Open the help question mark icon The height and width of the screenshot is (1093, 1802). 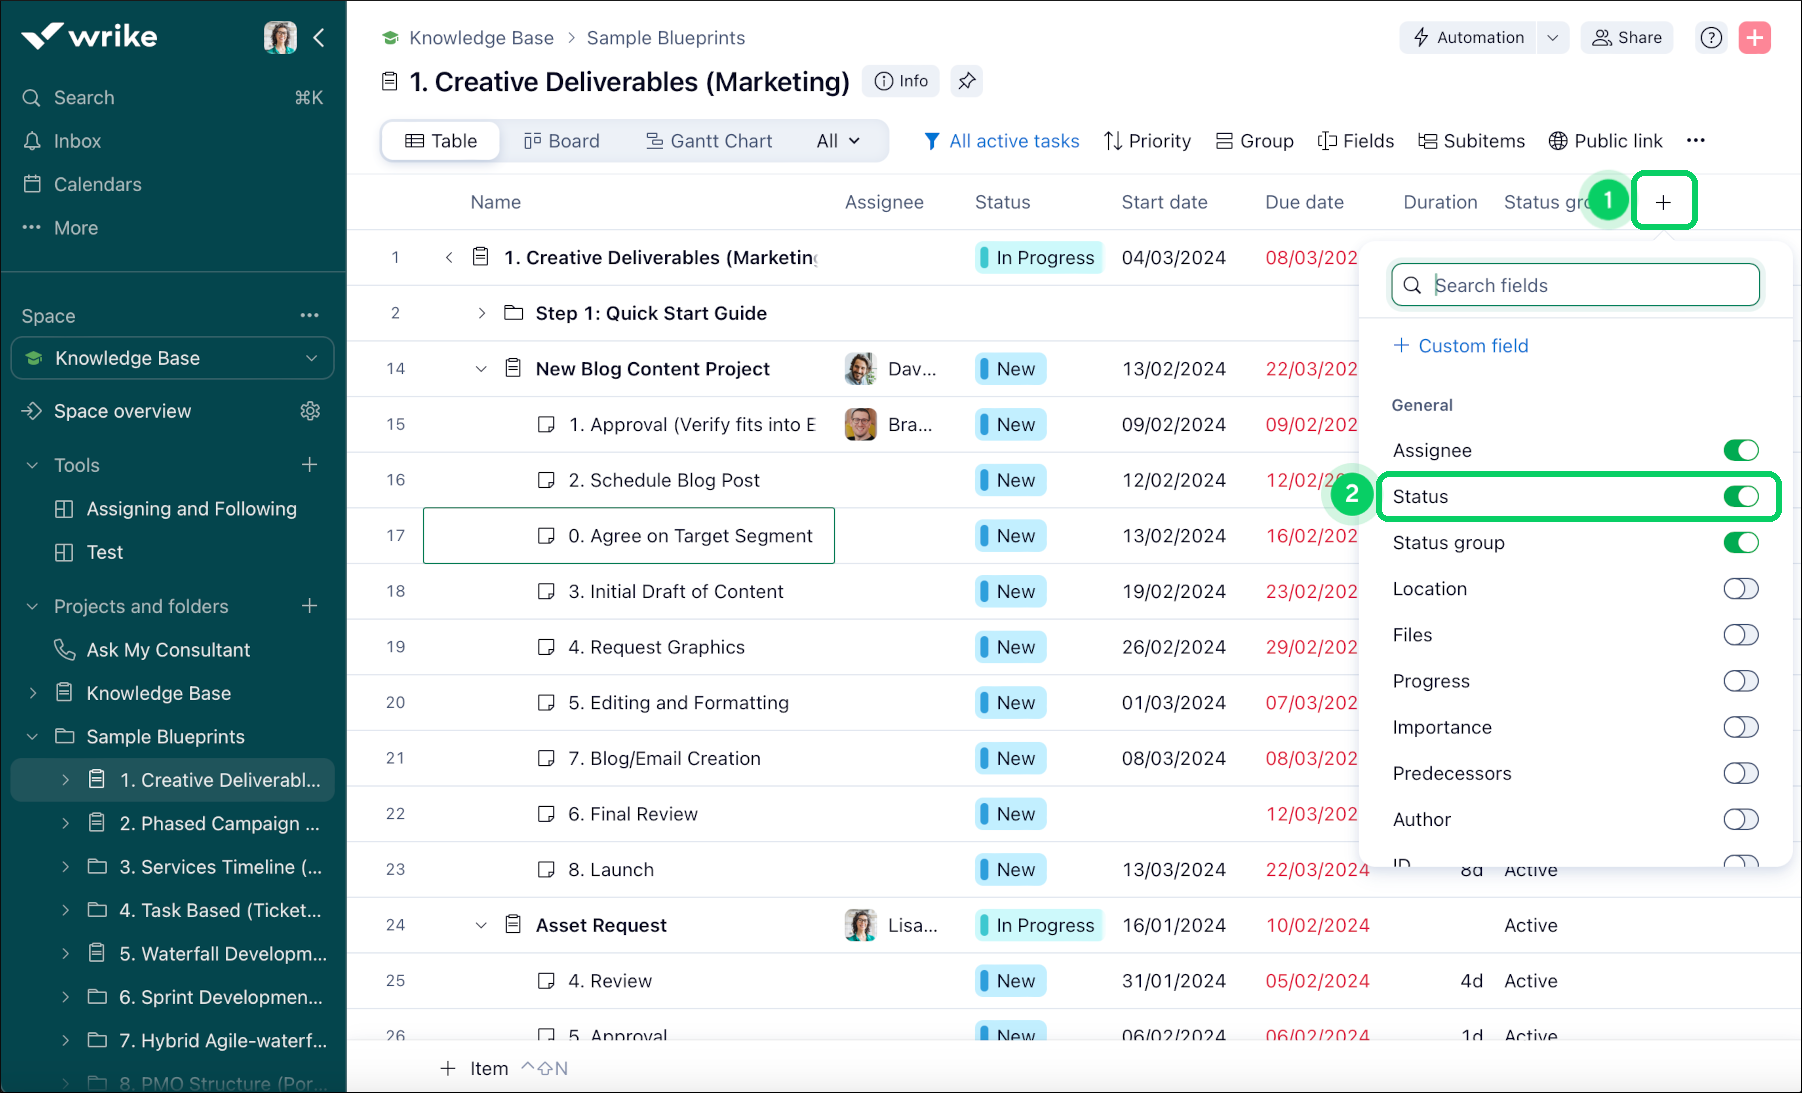pos(1711,38)
